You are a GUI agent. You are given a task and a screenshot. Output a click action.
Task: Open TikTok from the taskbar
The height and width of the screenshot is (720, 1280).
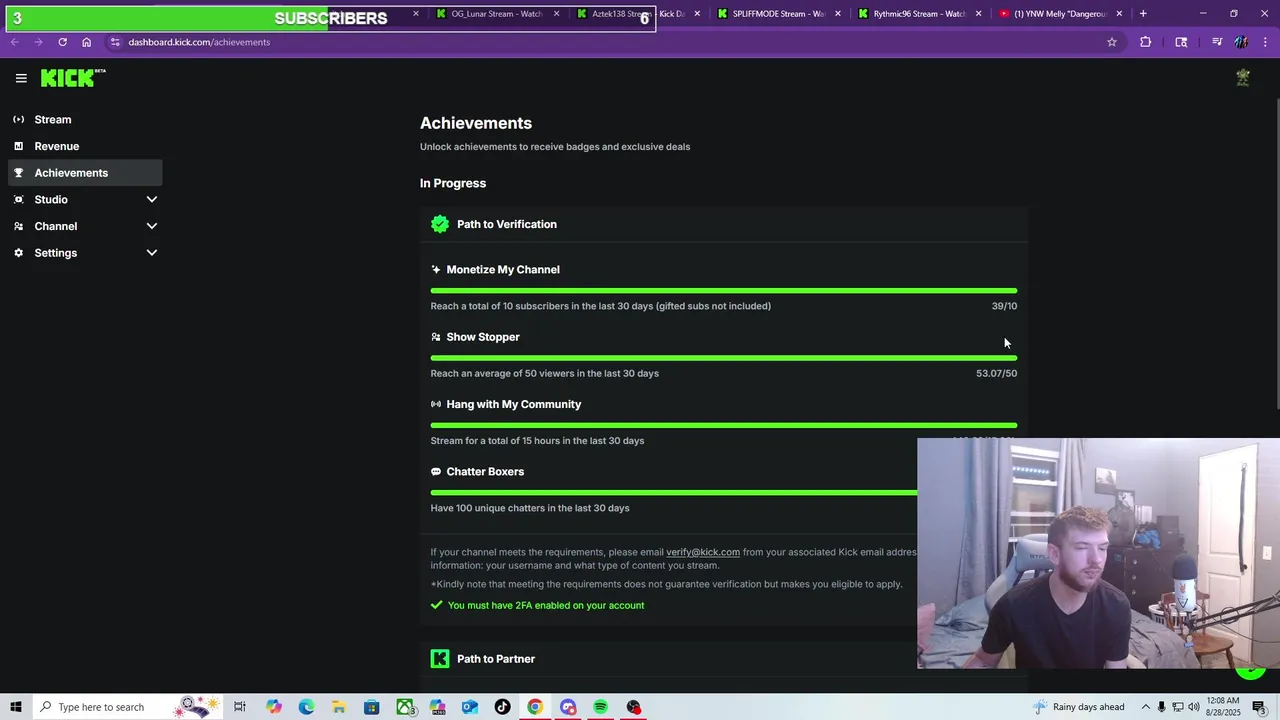(502, 707)
